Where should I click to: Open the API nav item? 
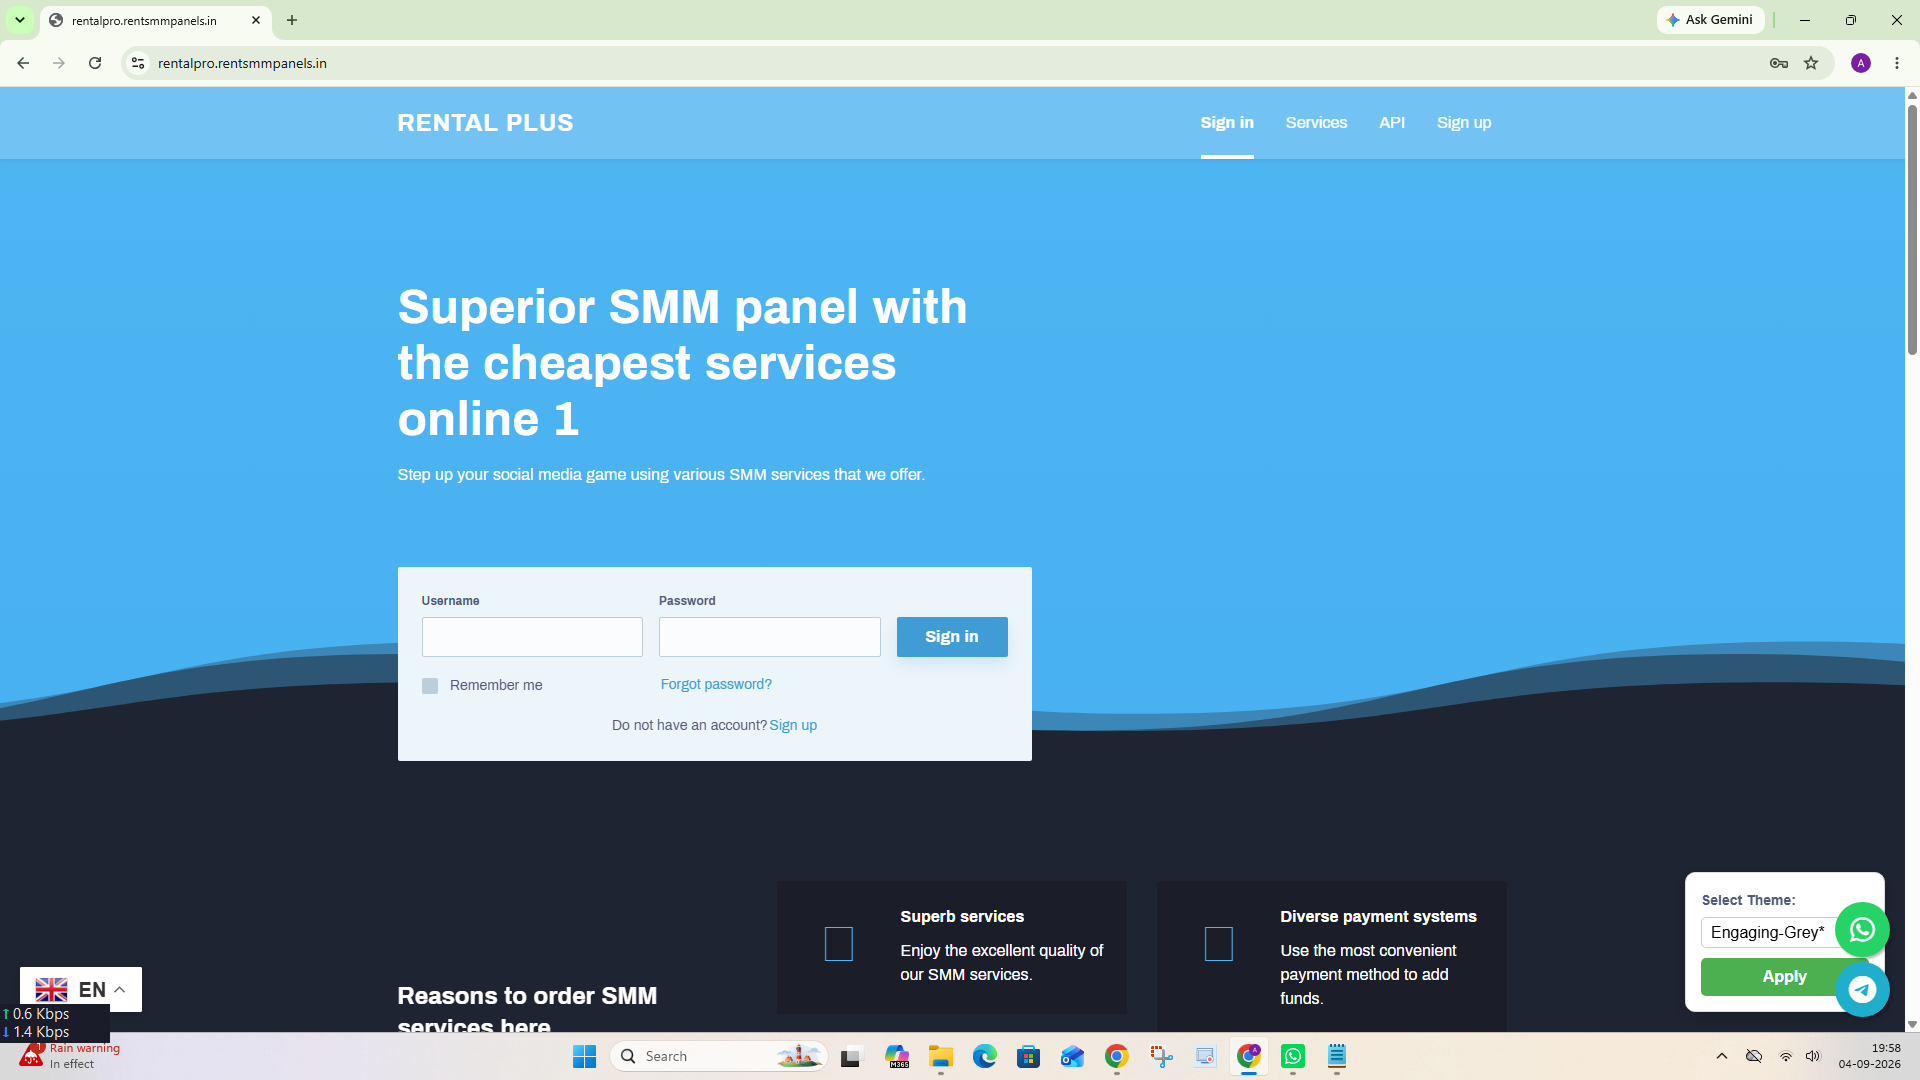1392,123
